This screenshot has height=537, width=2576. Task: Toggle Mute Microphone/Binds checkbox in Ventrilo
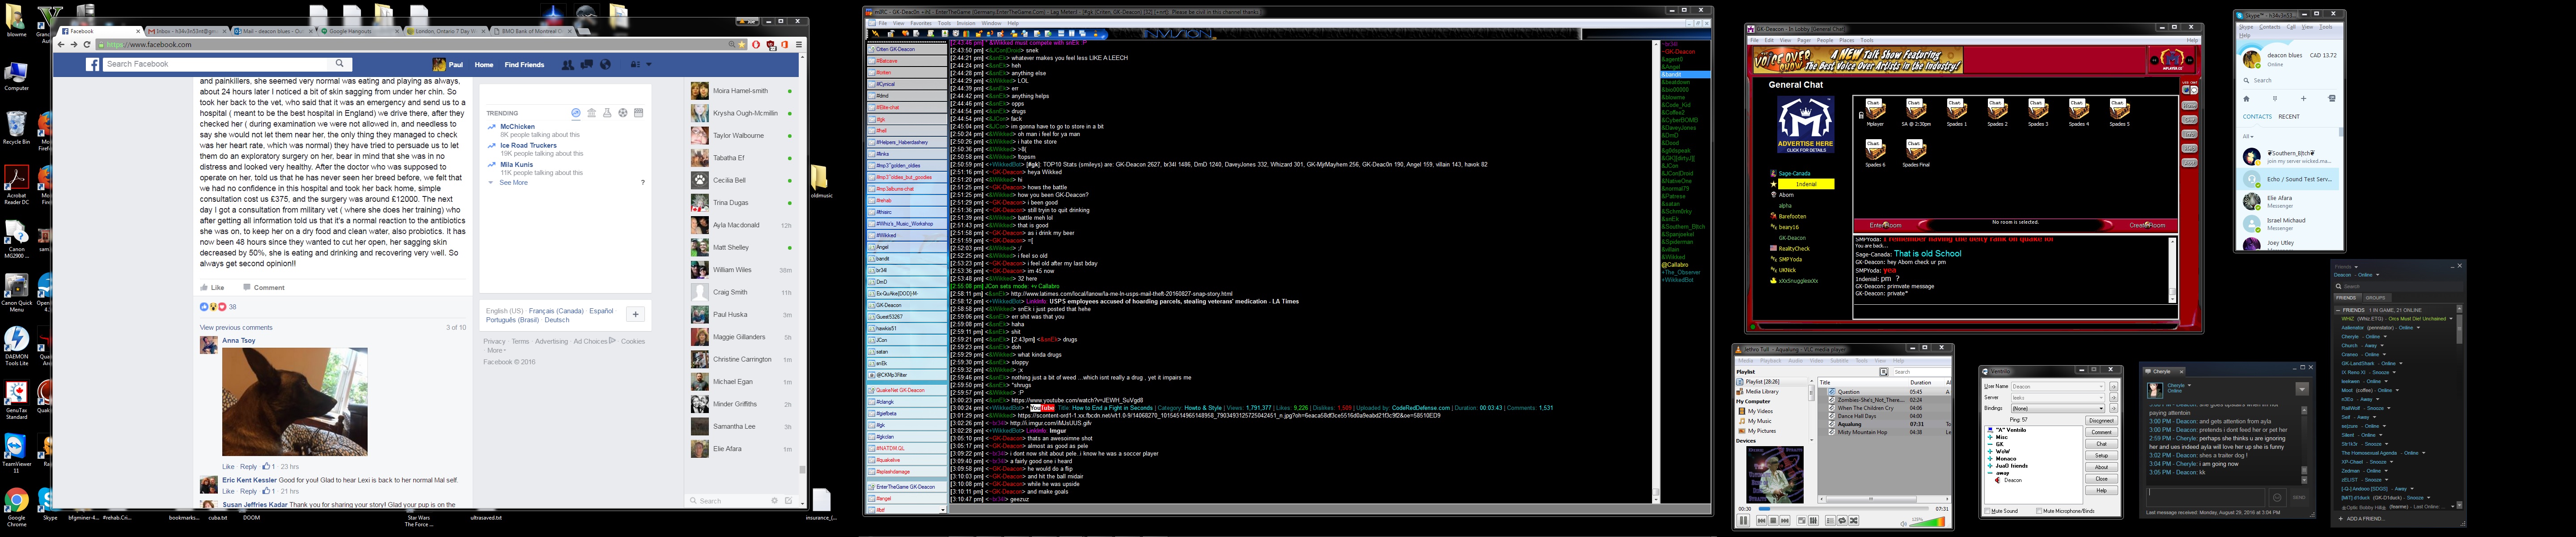(x=2039, y=511)
